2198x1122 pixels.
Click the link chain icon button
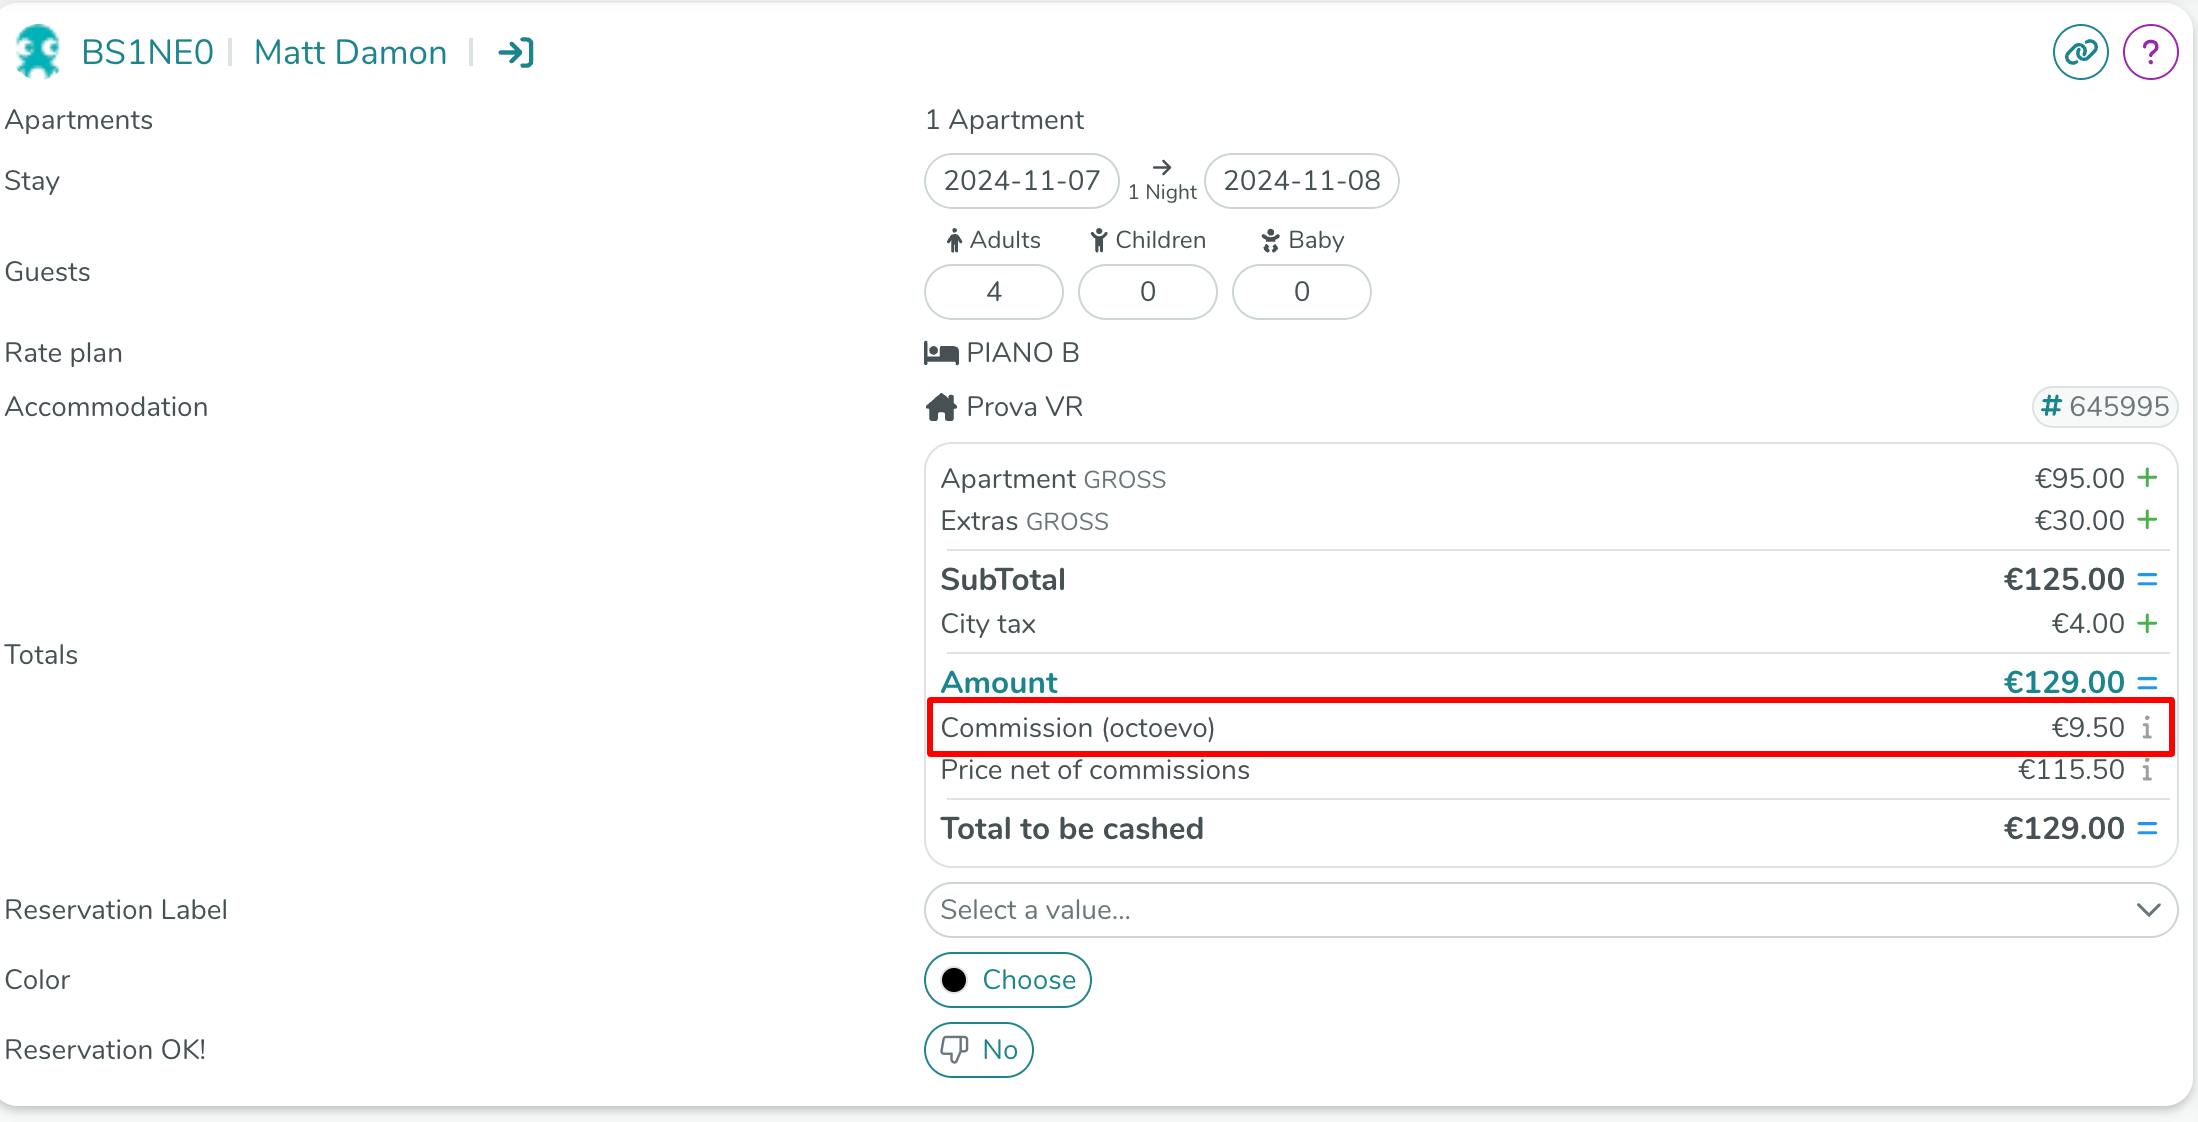point(2080,52)
